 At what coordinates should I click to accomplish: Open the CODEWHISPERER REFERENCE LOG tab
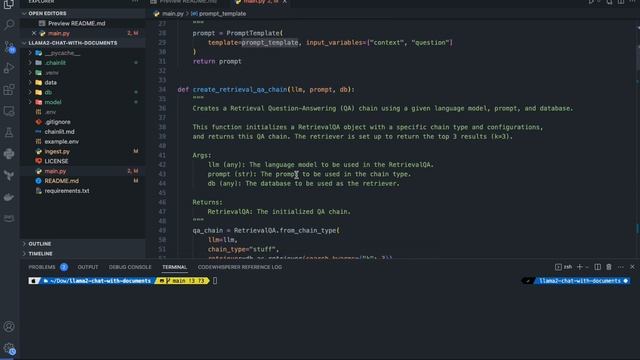[240, 267]
